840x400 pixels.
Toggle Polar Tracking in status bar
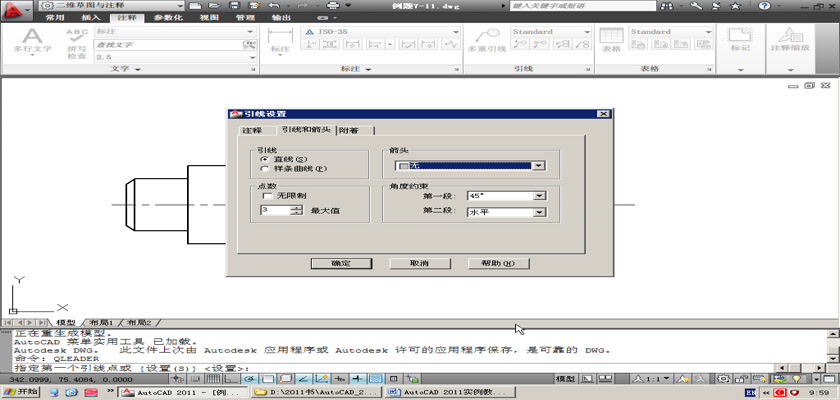[x=250, y=379]
